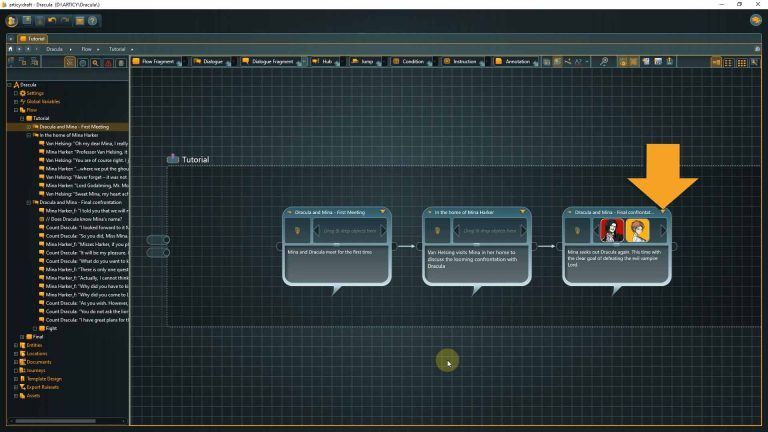Click the property inspector icon at toolbar end

tap(754, 62)
